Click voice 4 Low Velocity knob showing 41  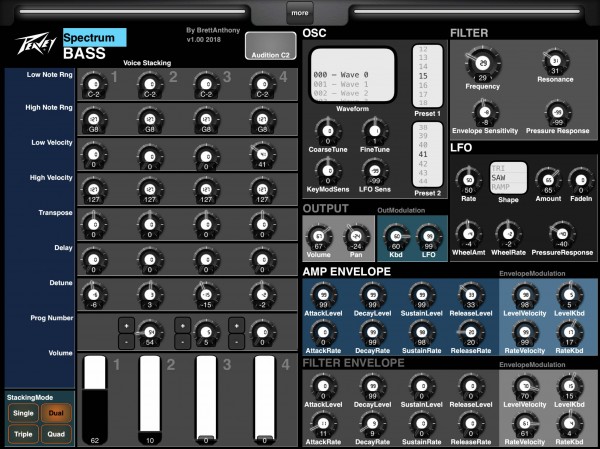point(262,156)
